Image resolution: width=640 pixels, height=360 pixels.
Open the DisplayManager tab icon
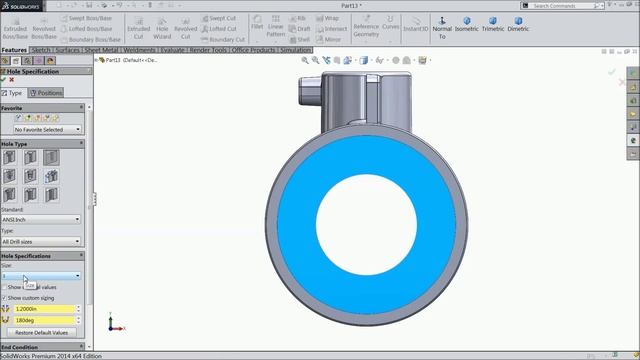50,61
